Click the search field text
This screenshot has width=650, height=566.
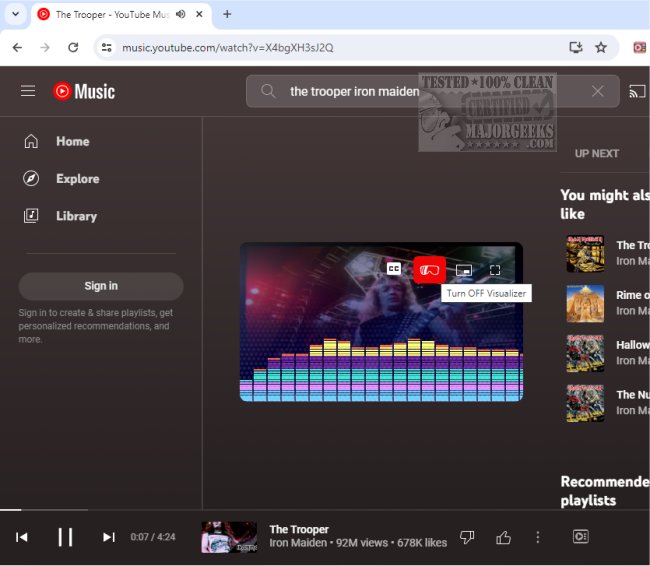354,91
